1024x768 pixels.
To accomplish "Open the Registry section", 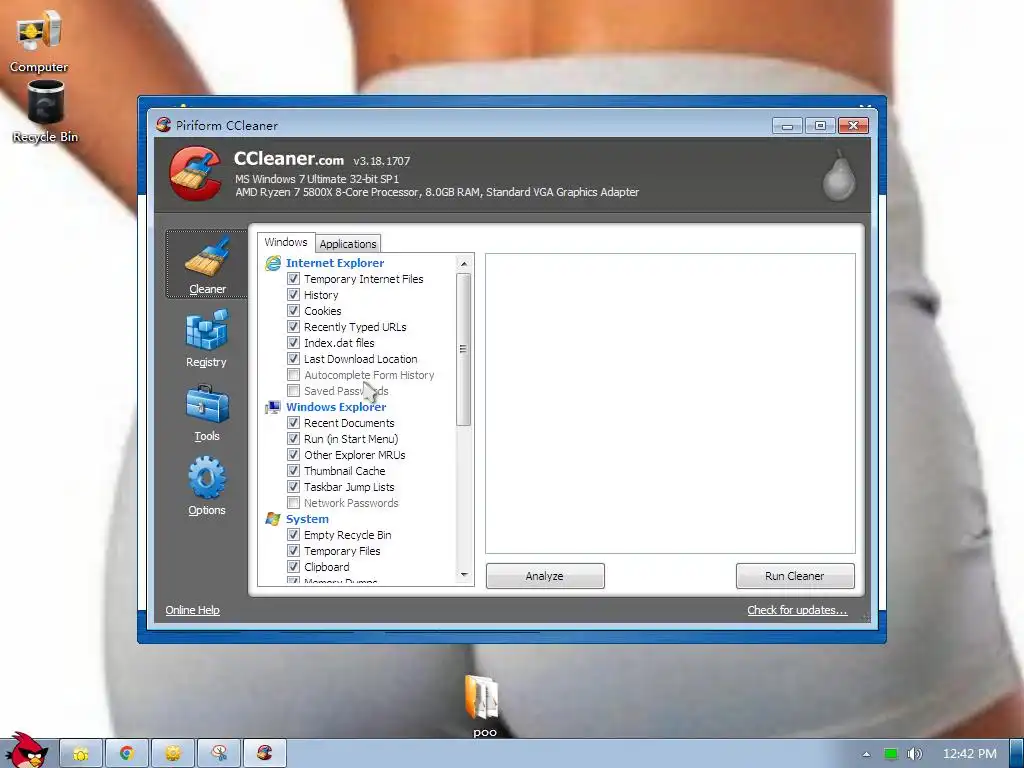I will coord(206,338).
